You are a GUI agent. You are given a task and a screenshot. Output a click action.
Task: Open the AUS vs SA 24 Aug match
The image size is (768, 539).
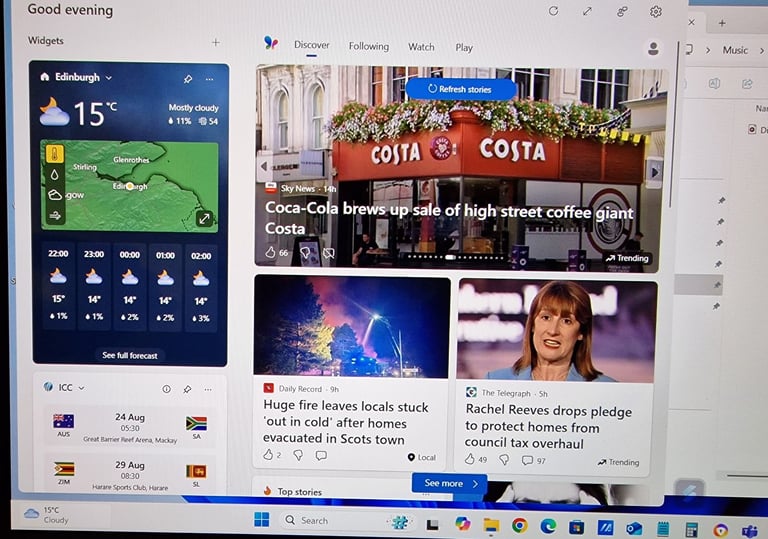[x=130, y=427]
